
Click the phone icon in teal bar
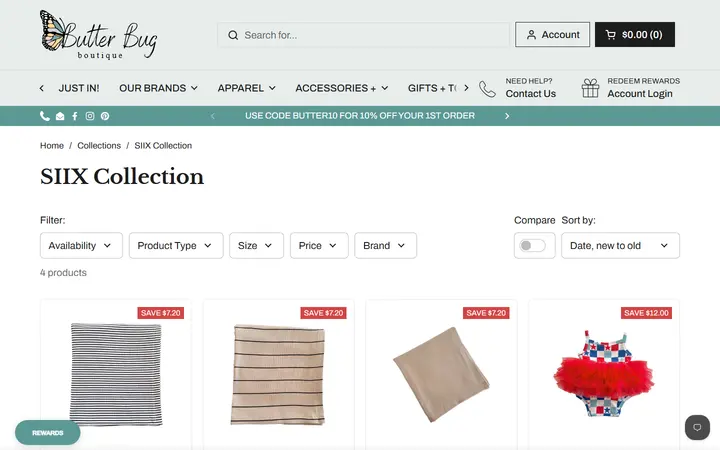45,116
